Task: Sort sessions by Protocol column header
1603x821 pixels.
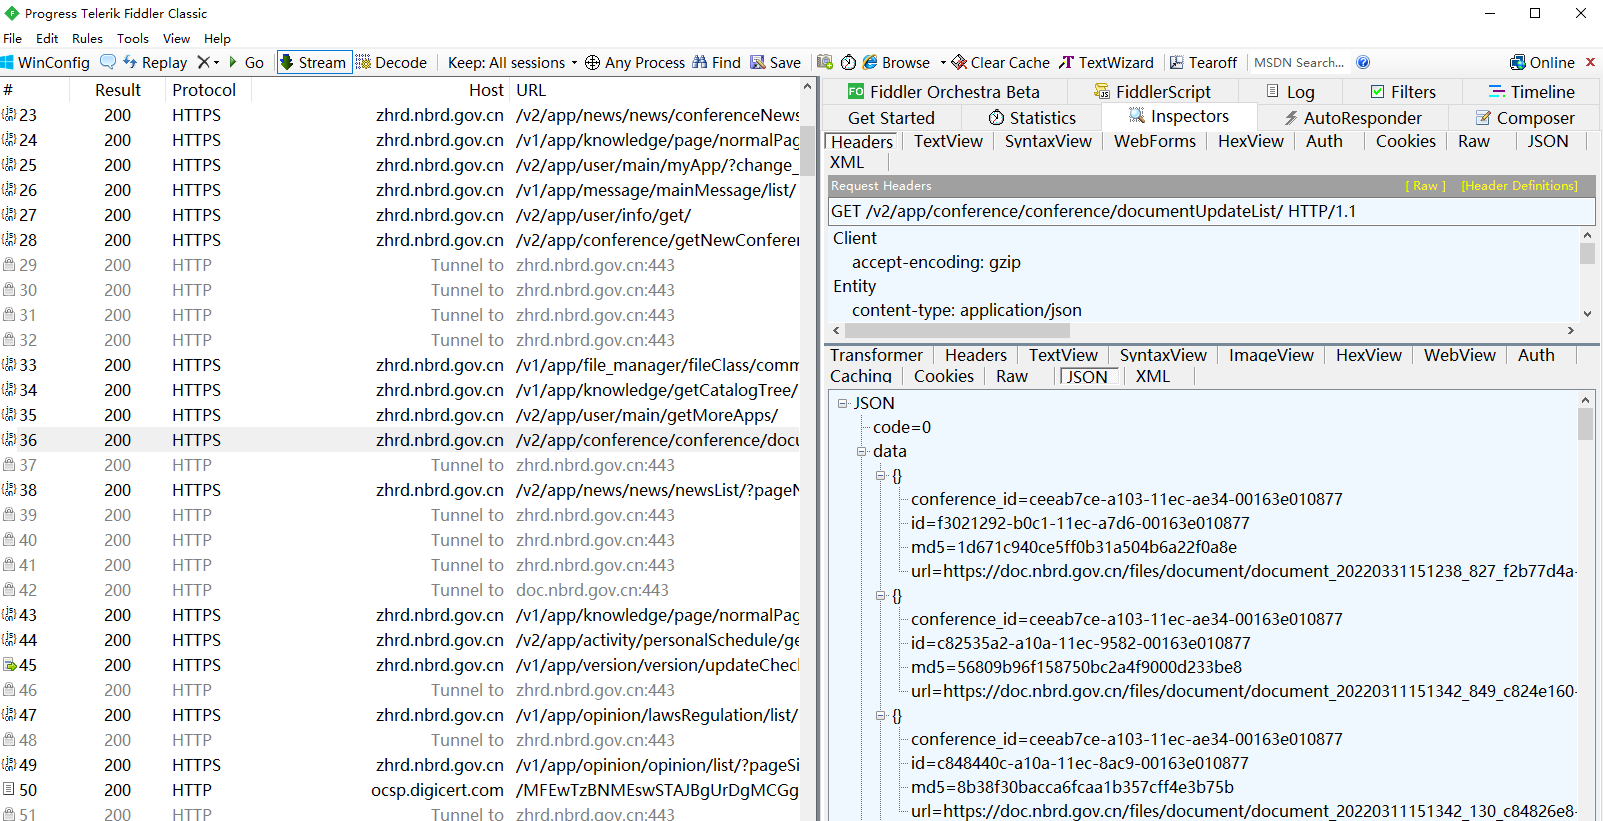Action: [208, 90]
